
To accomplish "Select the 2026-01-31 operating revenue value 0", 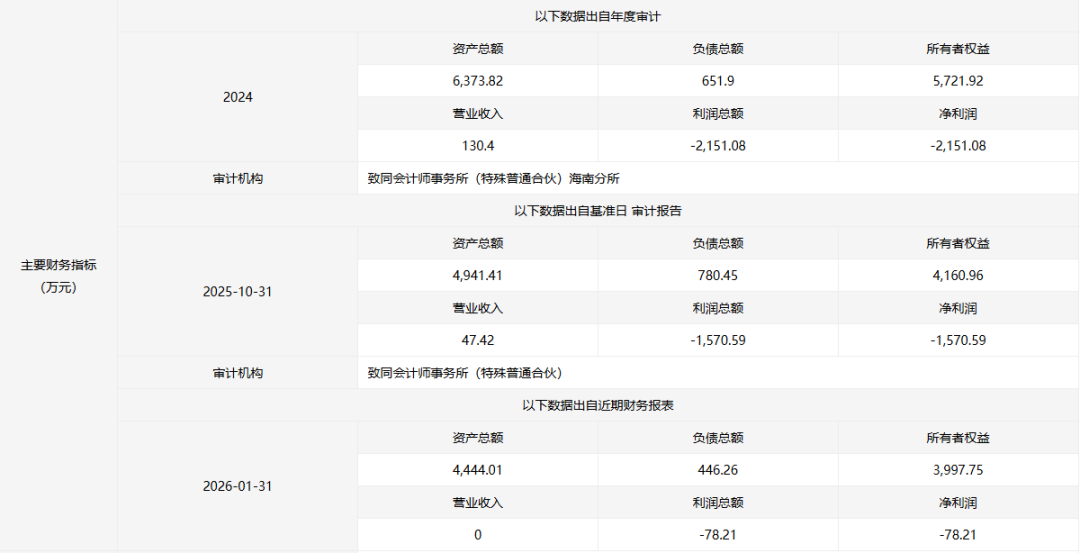I will coord(477,534).
